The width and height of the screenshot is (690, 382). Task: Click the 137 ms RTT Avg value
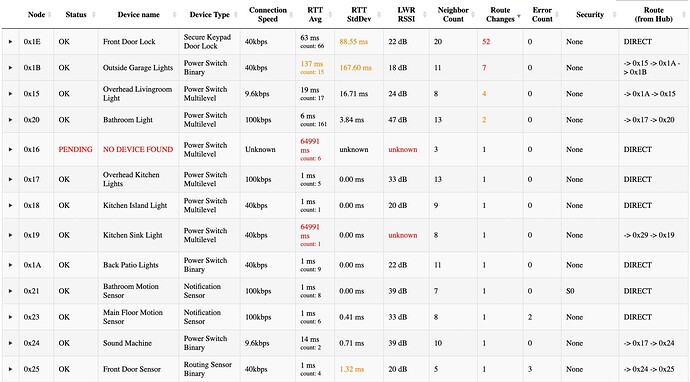(x=312, y=64)
